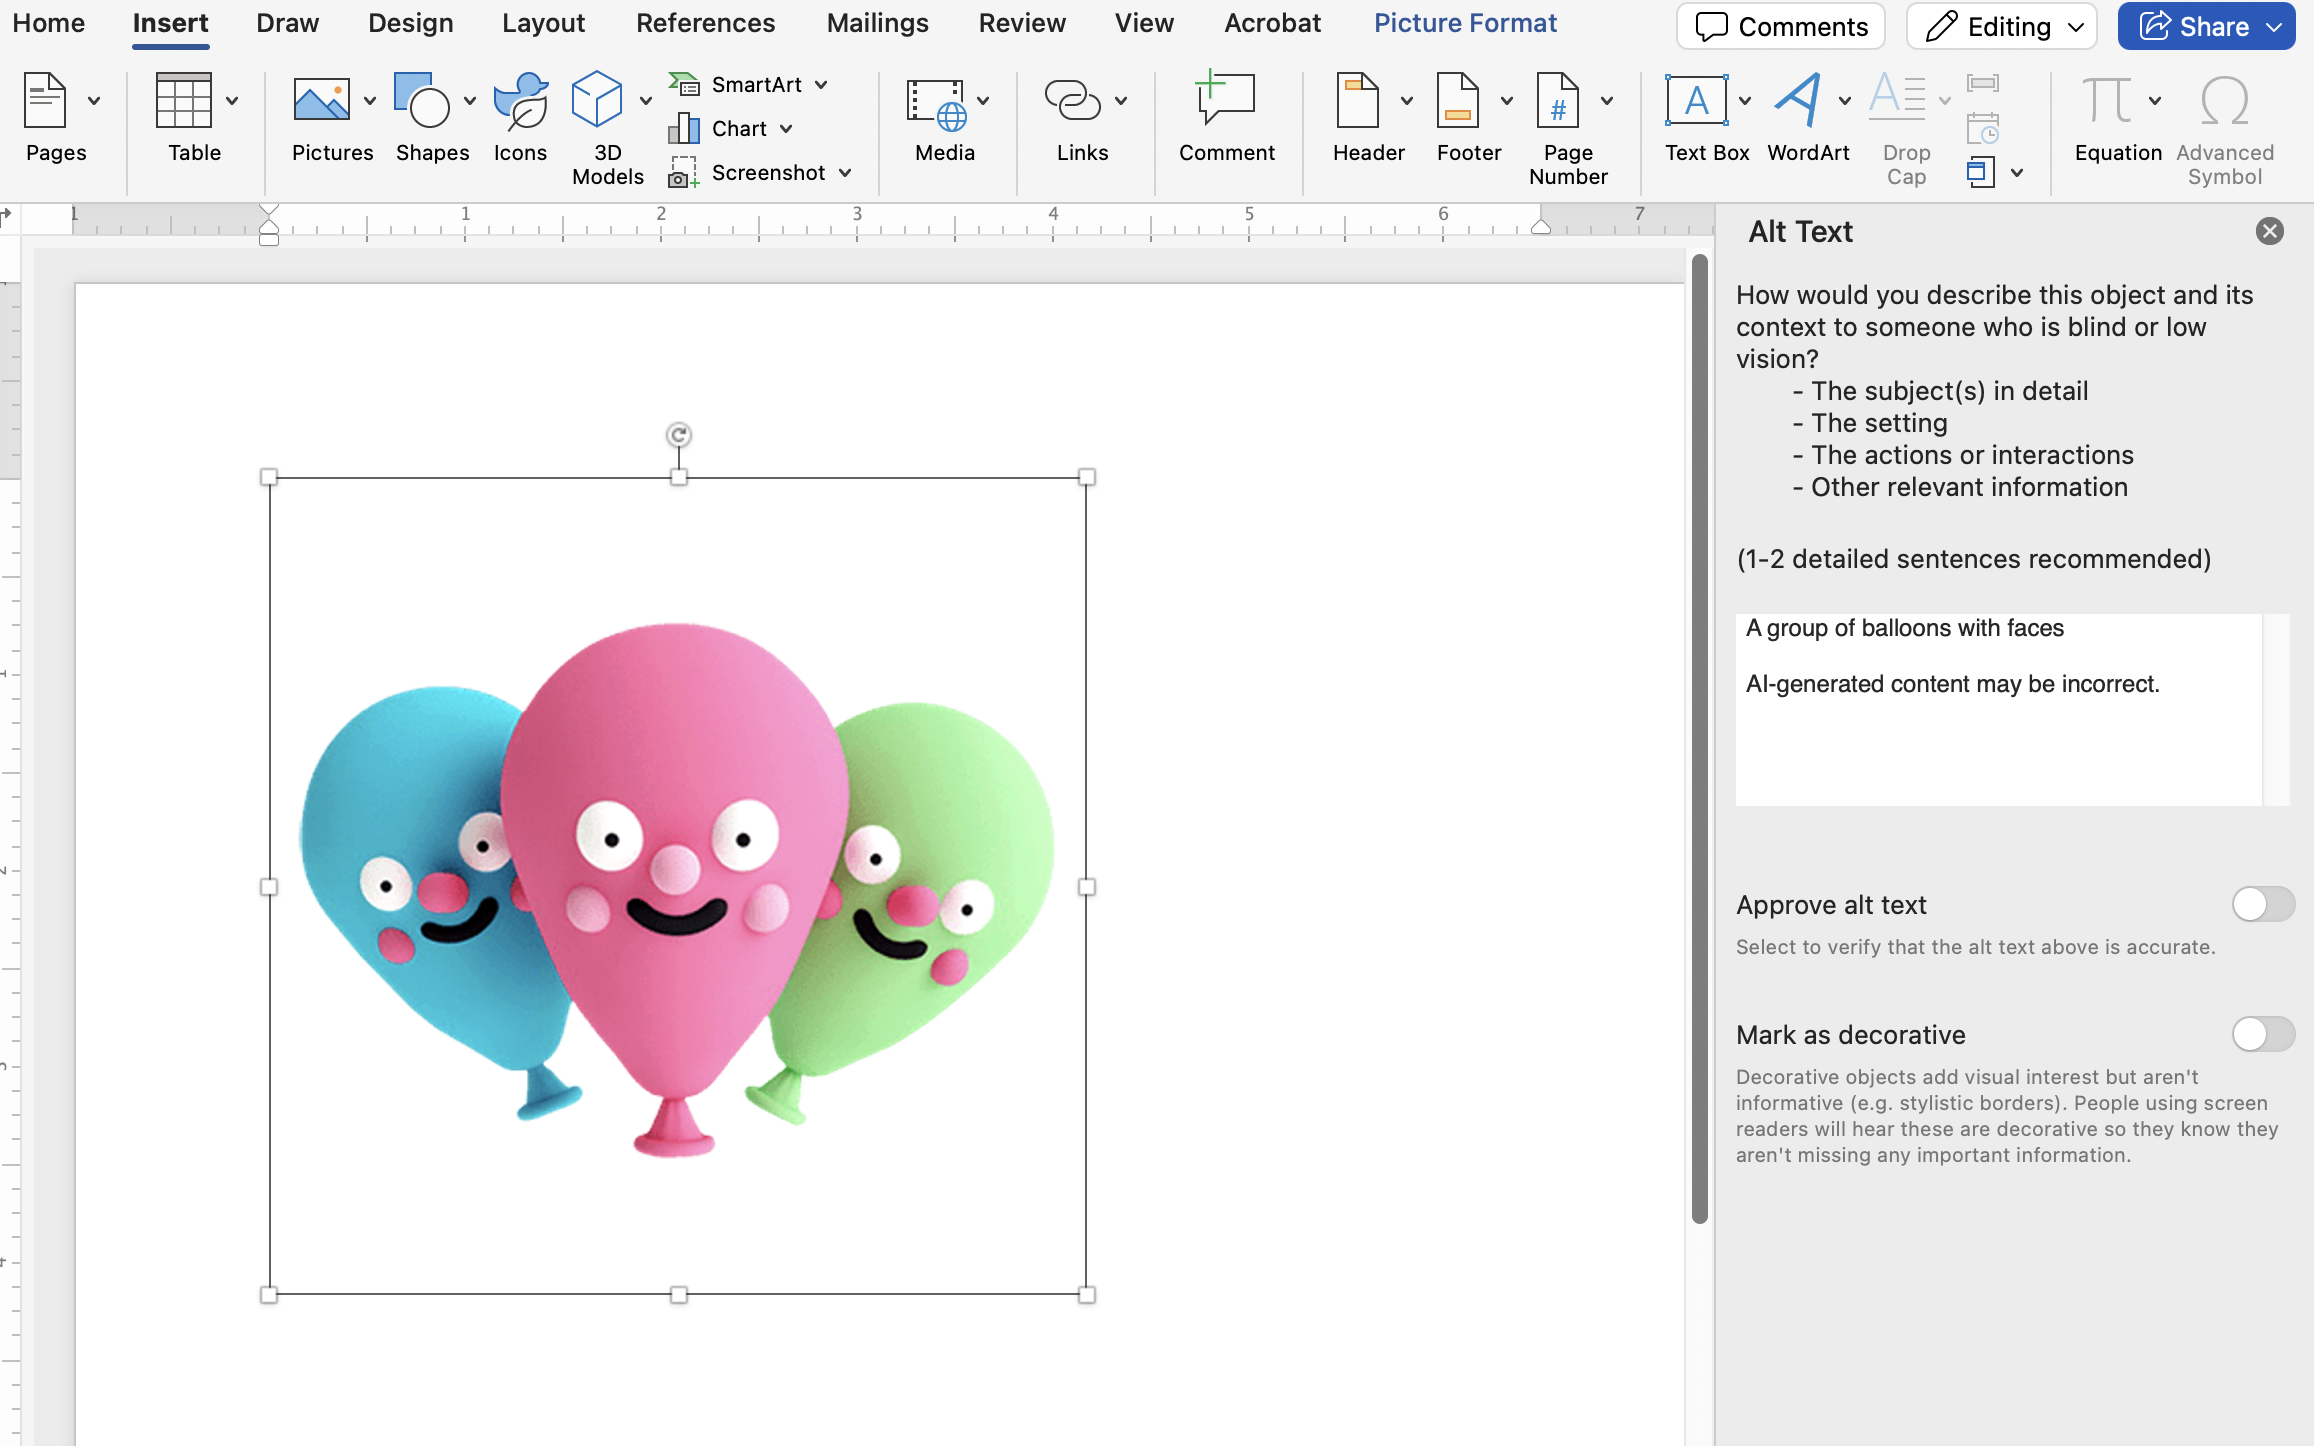This screenshot has height=1446, width=2314.
Task: Click the Equation pi icon
Action: (x=2106, y=101)
